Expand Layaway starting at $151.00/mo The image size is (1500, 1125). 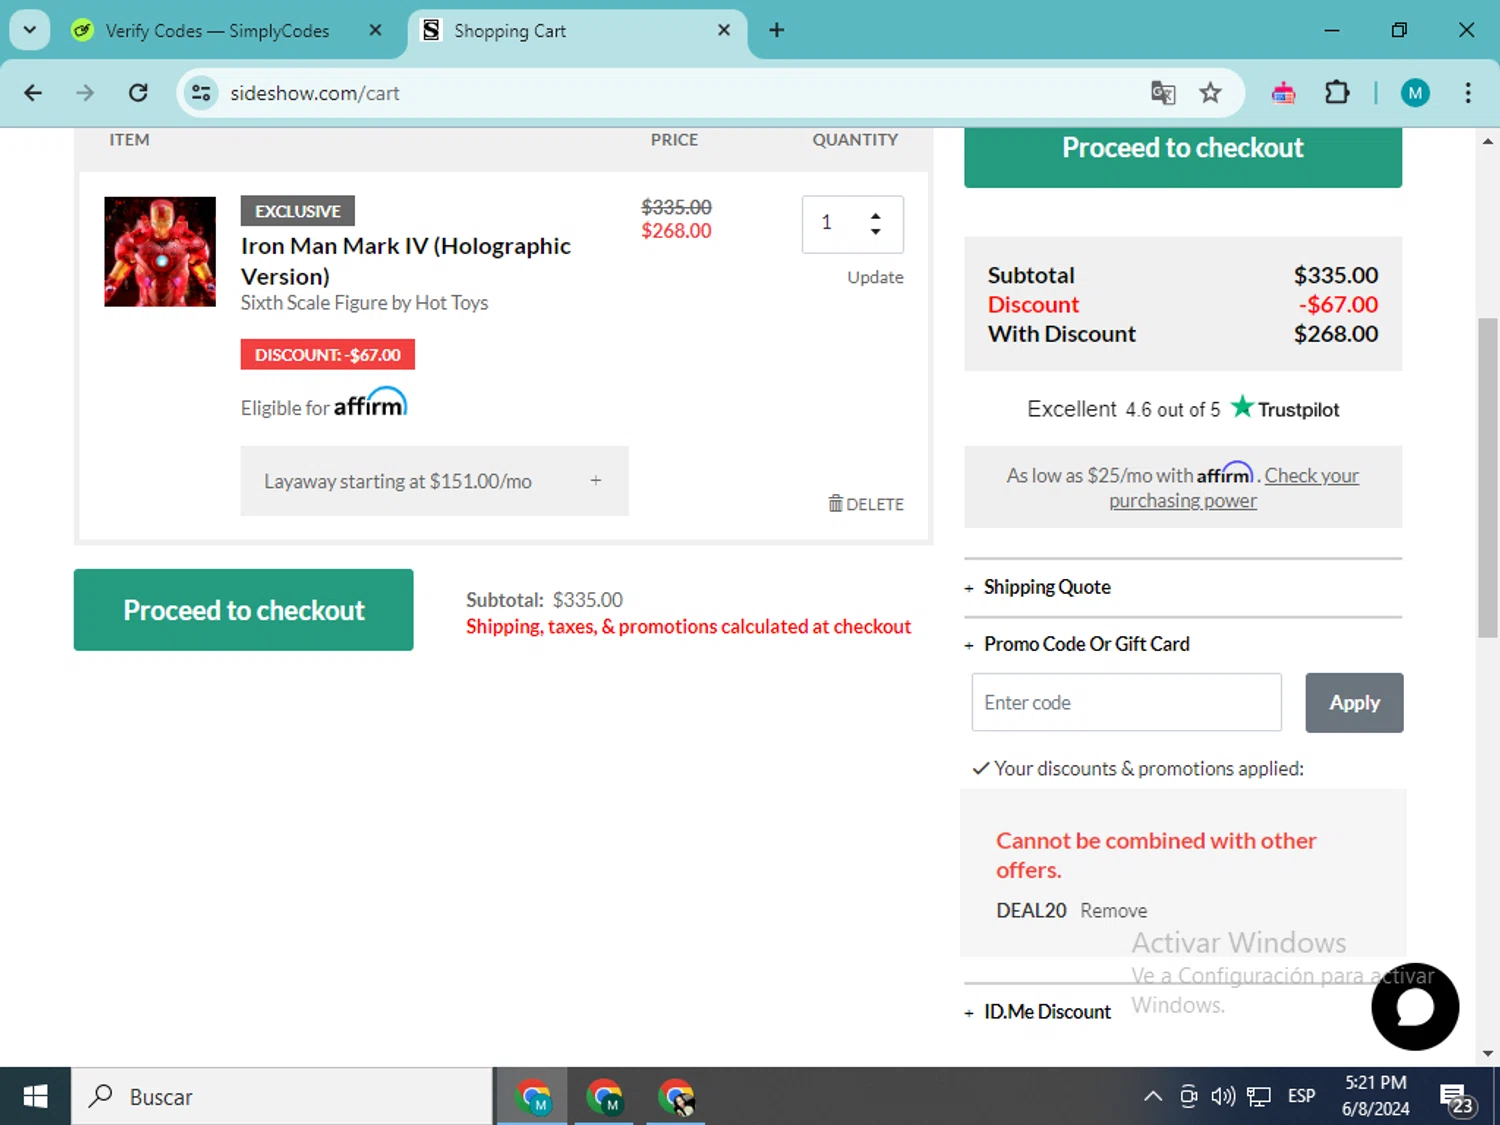(x=434, y=481)
